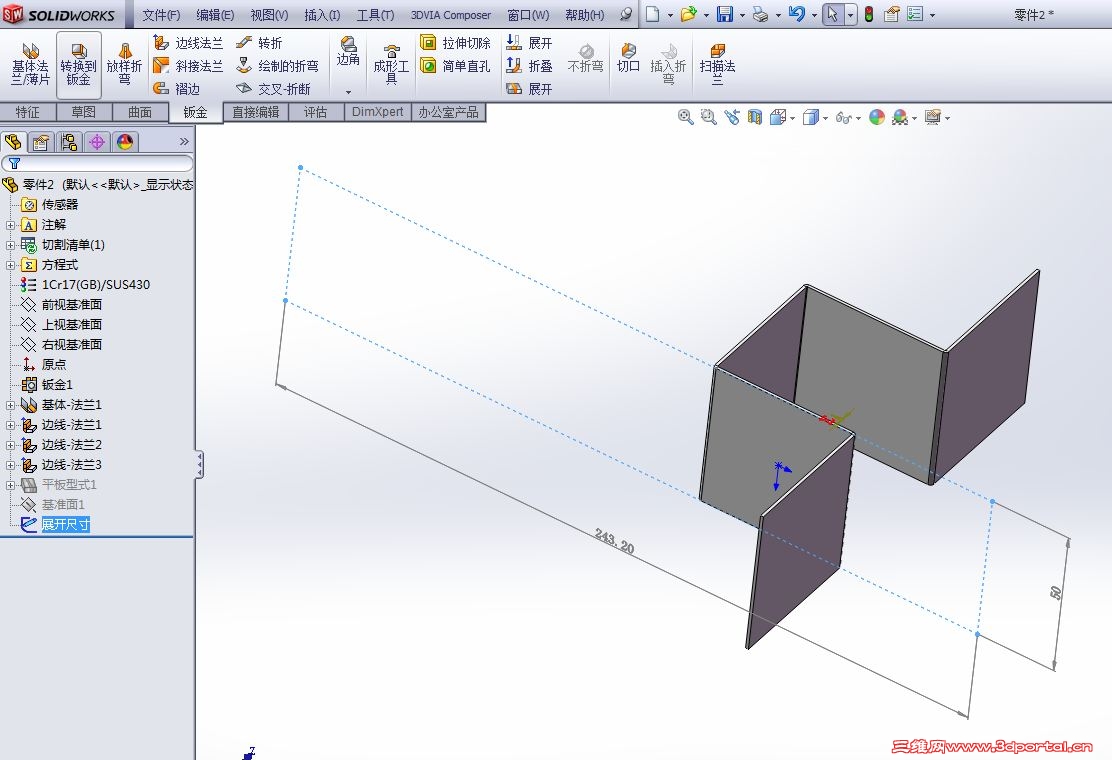Viewport: 1112px width, 760px height.
Task: Click the Sketched Bend tool (绘制的折弯)
Action: [278, 66]
